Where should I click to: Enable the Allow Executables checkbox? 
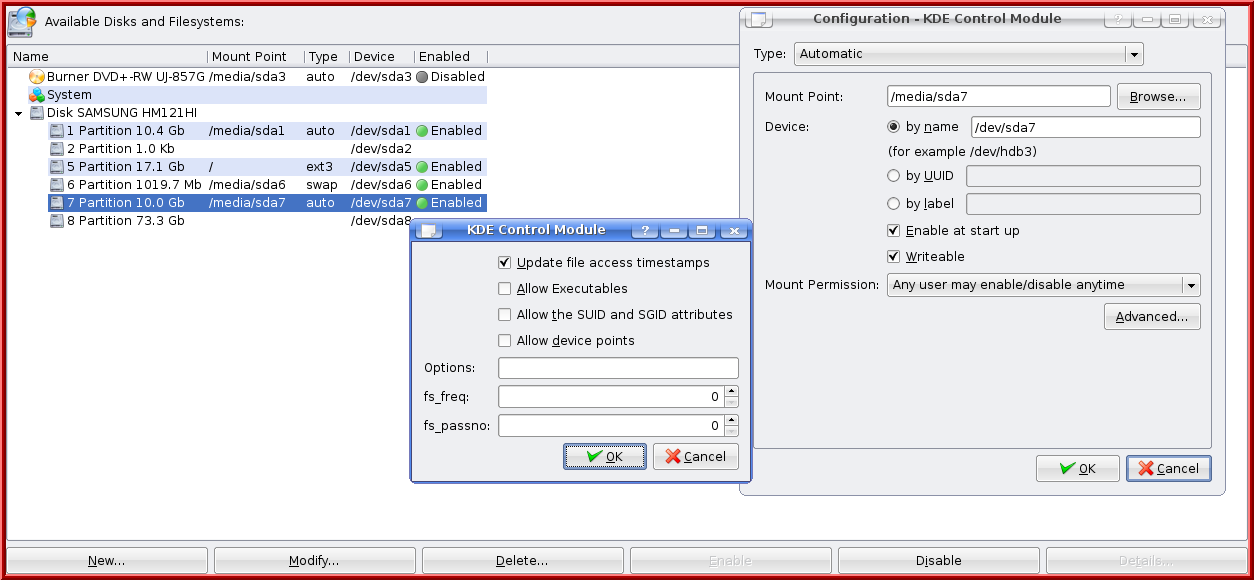click(505, 289)
